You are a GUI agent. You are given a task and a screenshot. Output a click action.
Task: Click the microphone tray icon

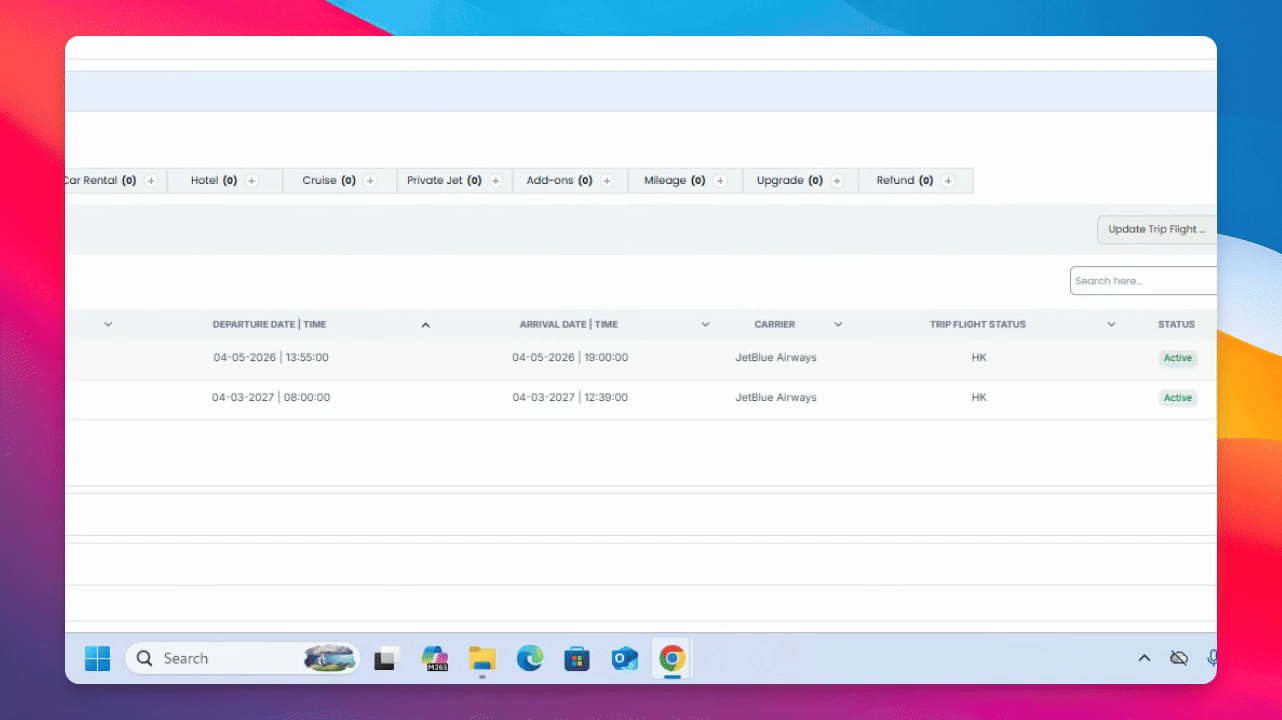tap(1212, 658)
